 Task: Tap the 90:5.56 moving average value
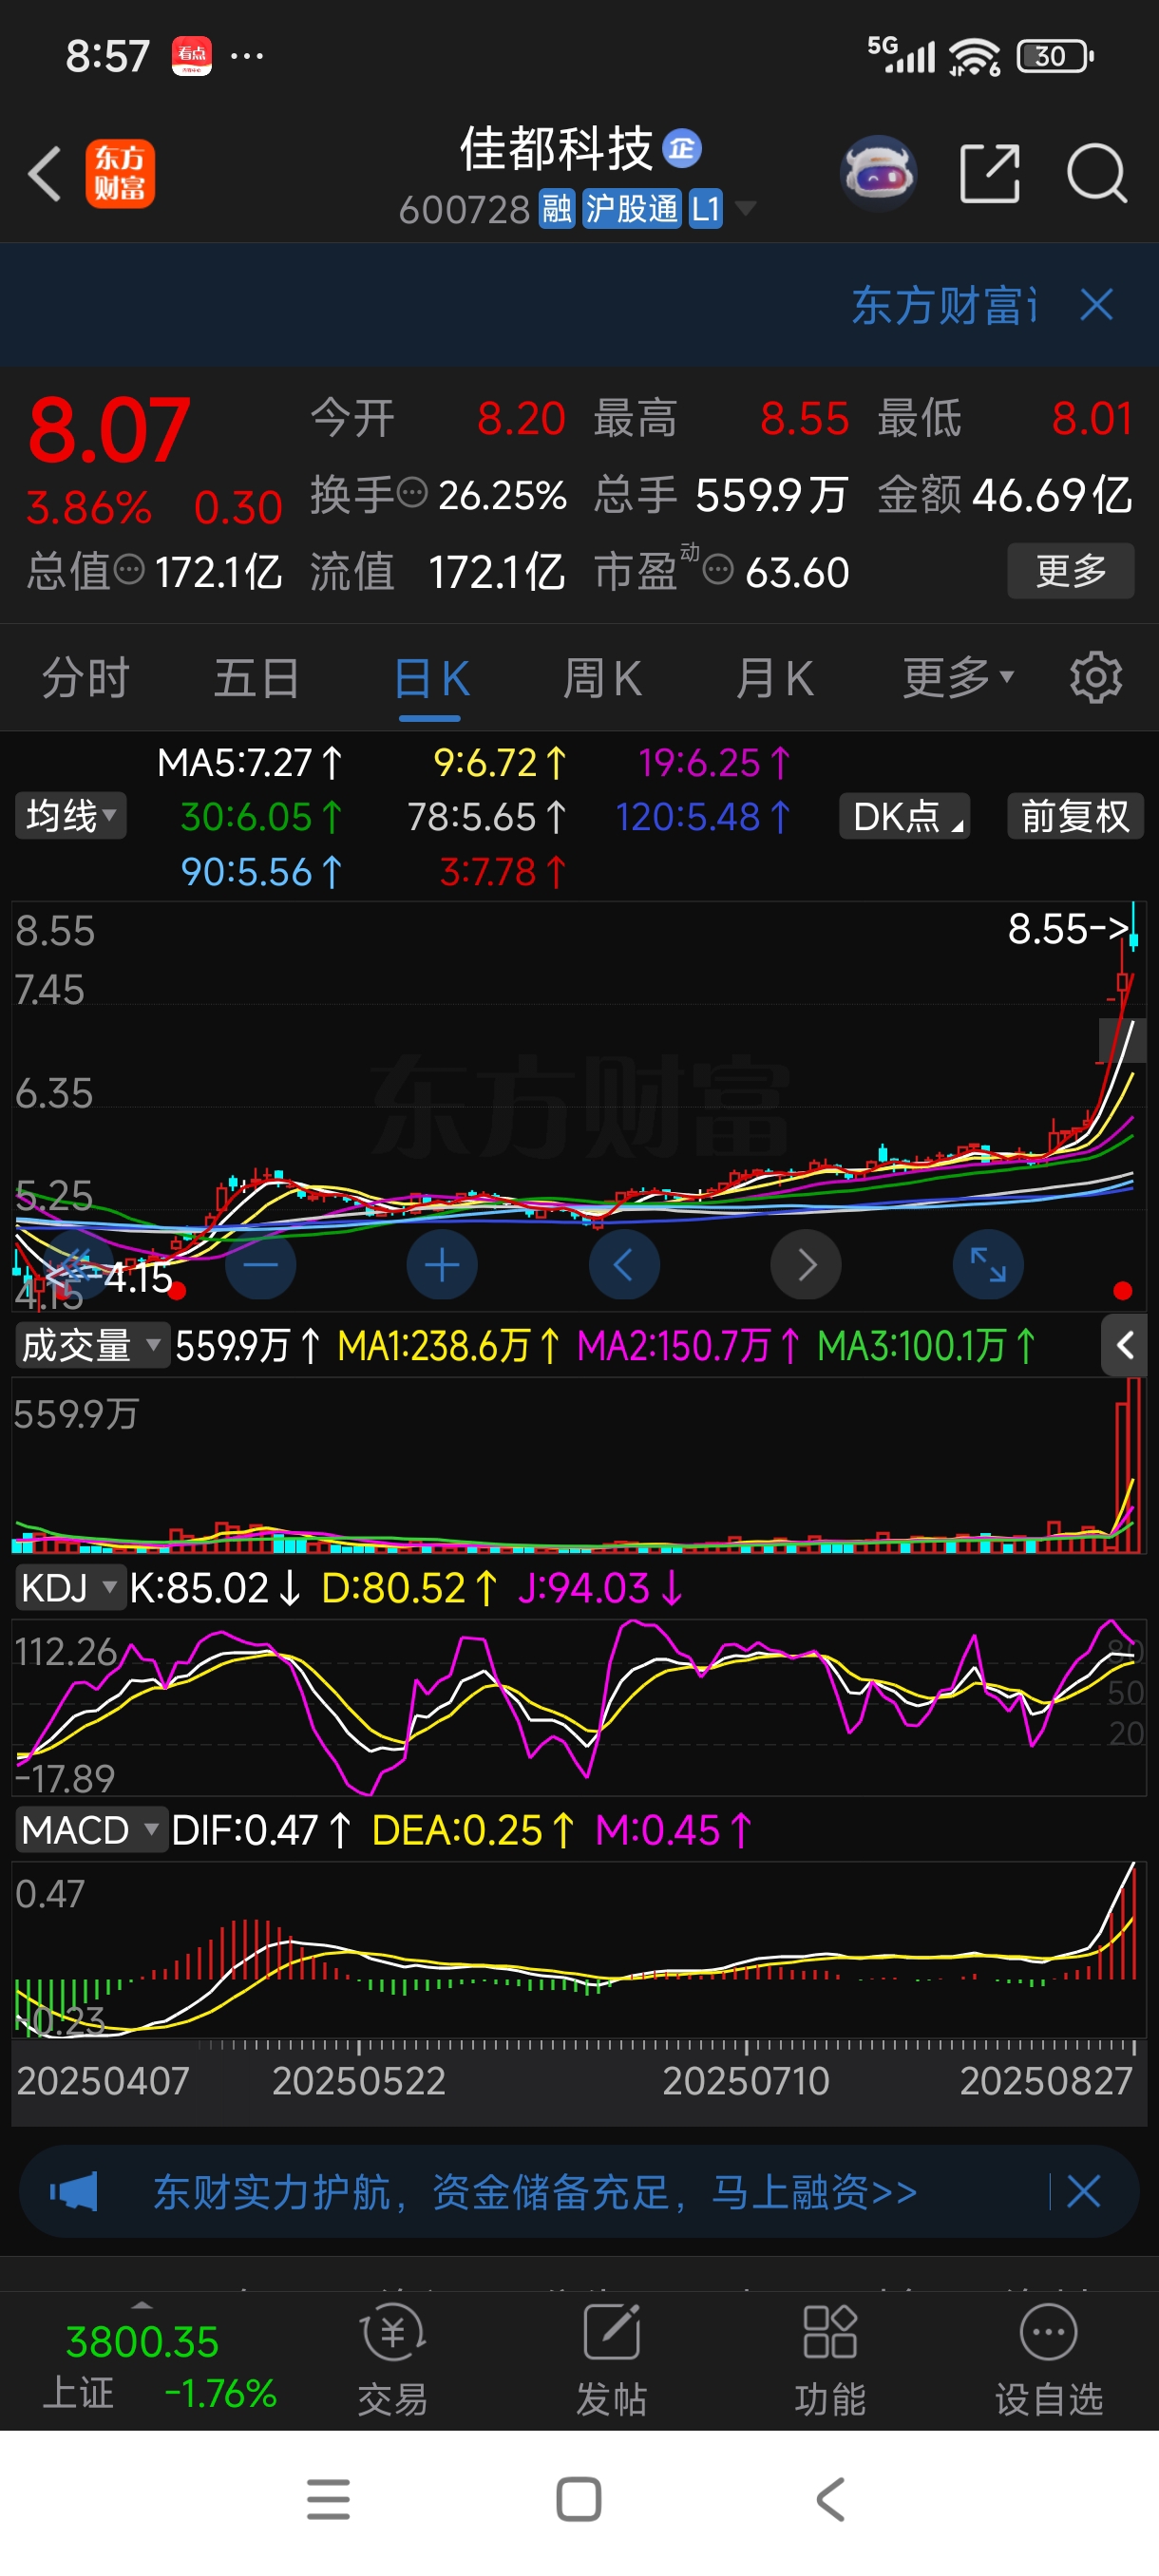point(261,872)
